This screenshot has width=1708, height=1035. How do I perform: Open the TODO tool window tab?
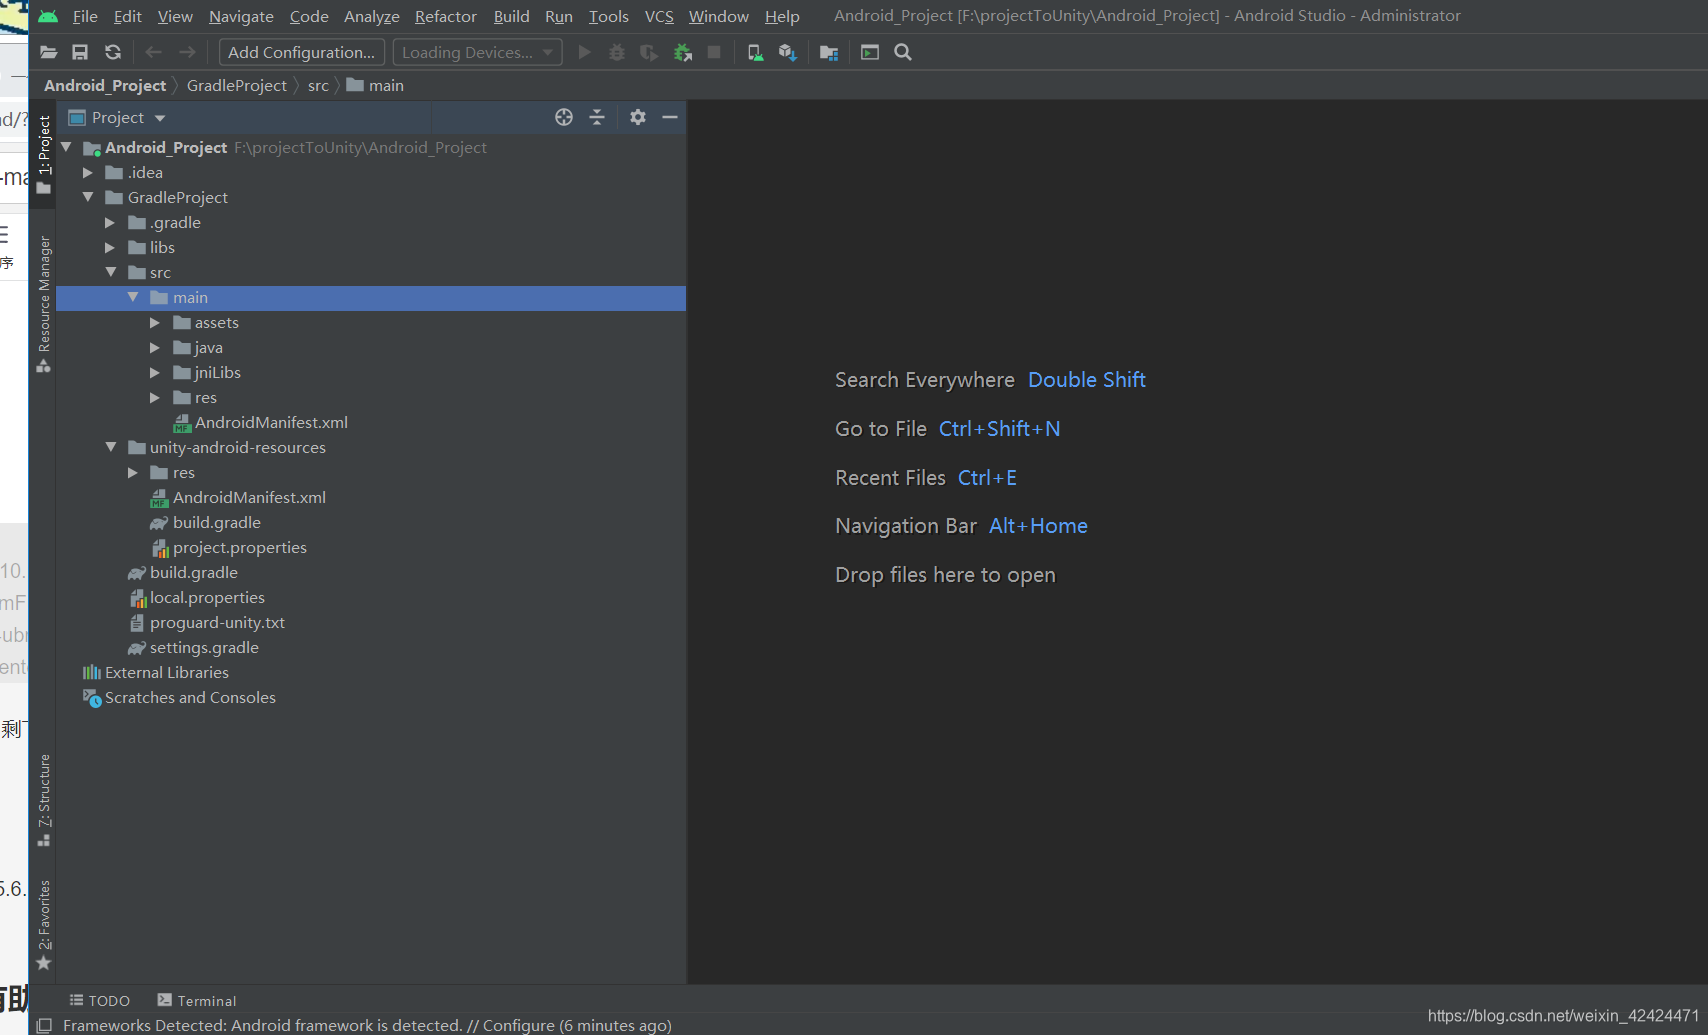click(99, 1000)
